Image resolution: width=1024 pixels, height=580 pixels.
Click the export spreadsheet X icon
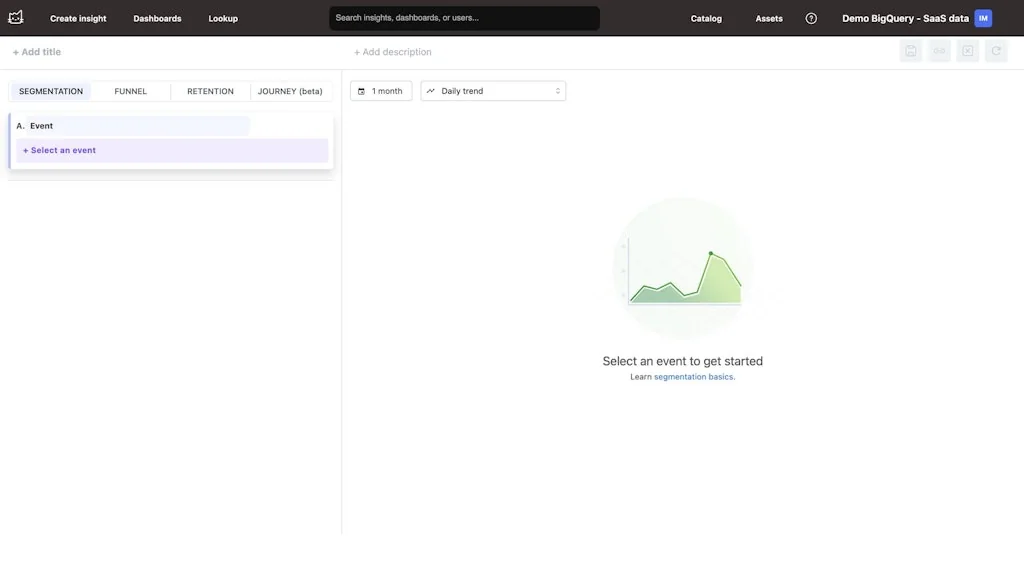pyautogui.click(x=967, y=51)
